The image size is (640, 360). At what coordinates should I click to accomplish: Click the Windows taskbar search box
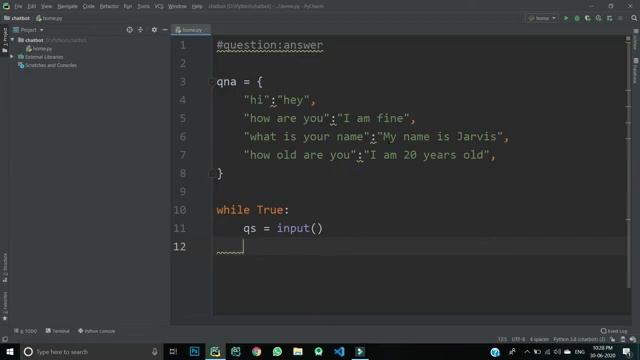[91, 352]
